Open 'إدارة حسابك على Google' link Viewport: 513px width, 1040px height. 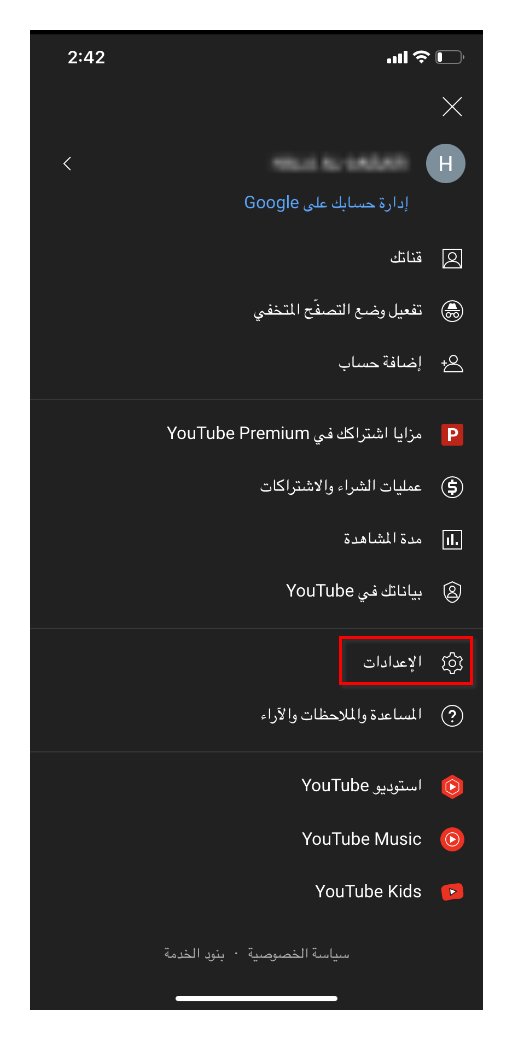(x=326, y=202)
